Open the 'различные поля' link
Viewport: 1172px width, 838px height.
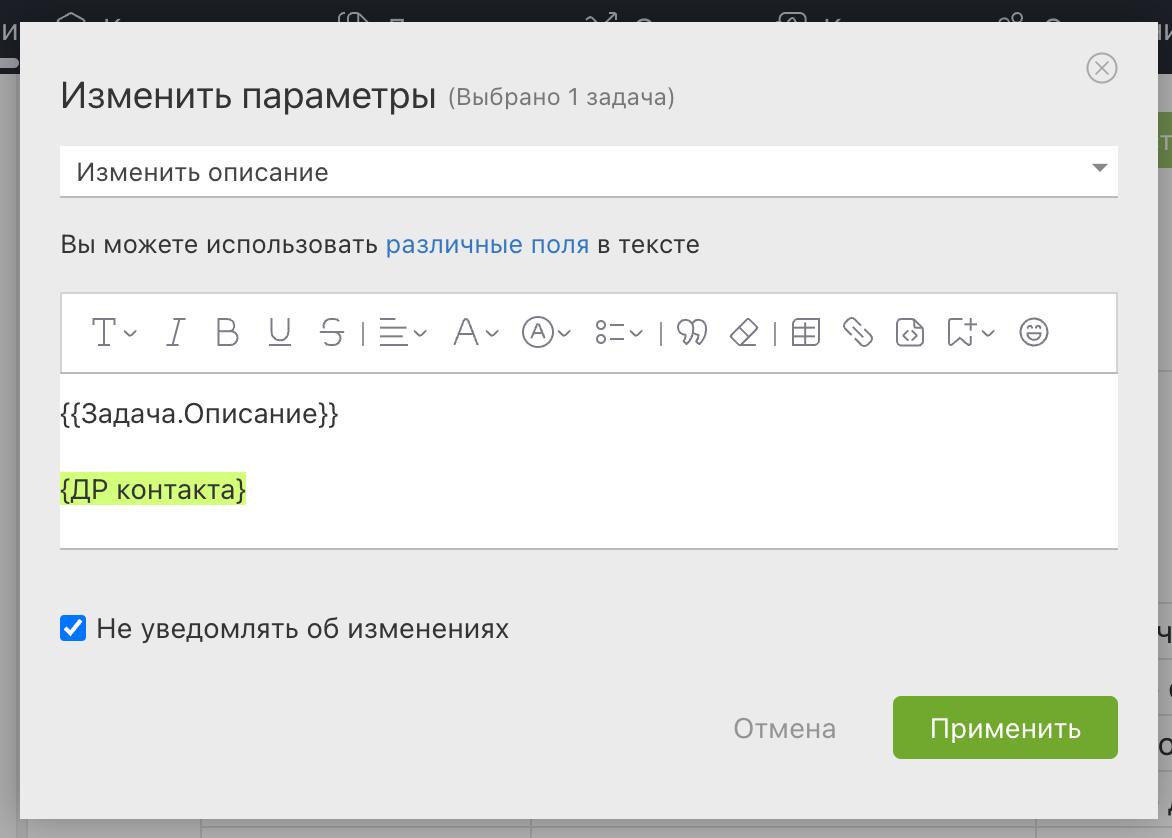pos(487,244)
